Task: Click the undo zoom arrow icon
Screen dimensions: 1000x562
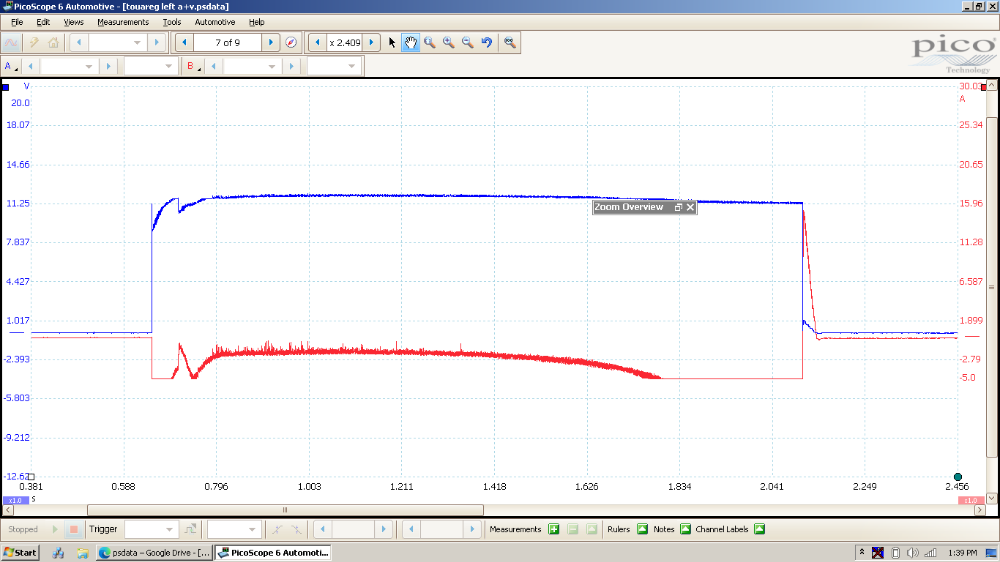Action: click(x=487, y=43)
